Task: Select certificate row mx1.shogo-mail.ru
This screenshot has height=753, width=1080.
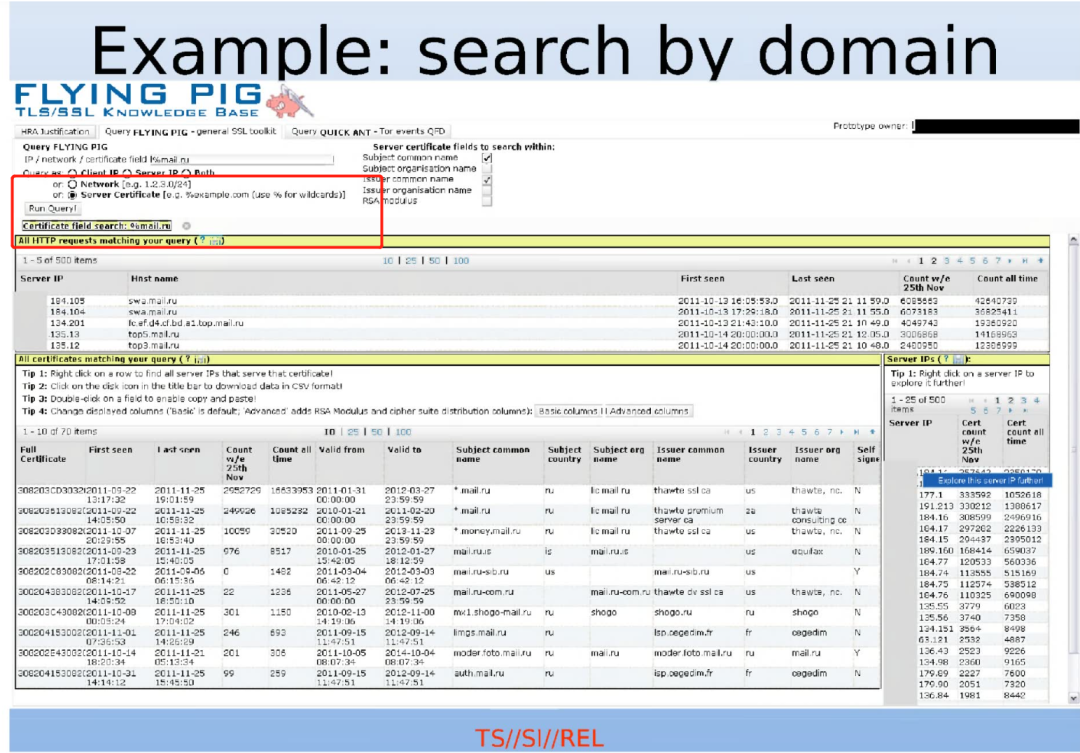Action: [448, 617]
